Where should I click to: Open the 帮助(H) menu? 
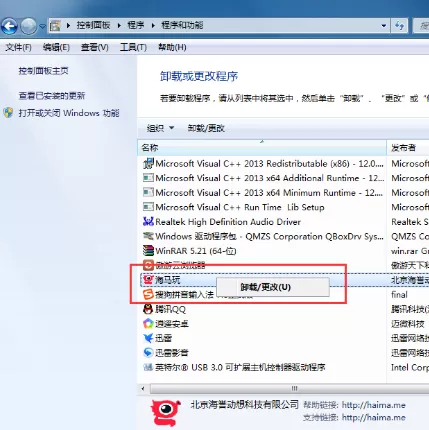[172, 47]
